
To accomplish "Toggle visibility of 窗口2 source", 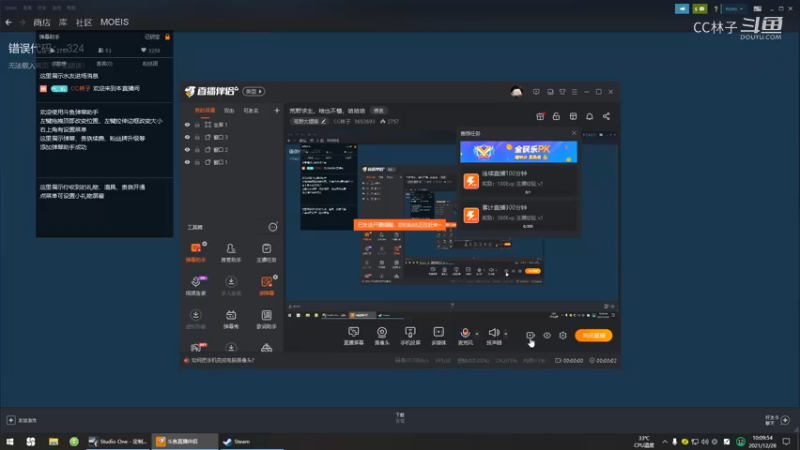I will point(187,149).
